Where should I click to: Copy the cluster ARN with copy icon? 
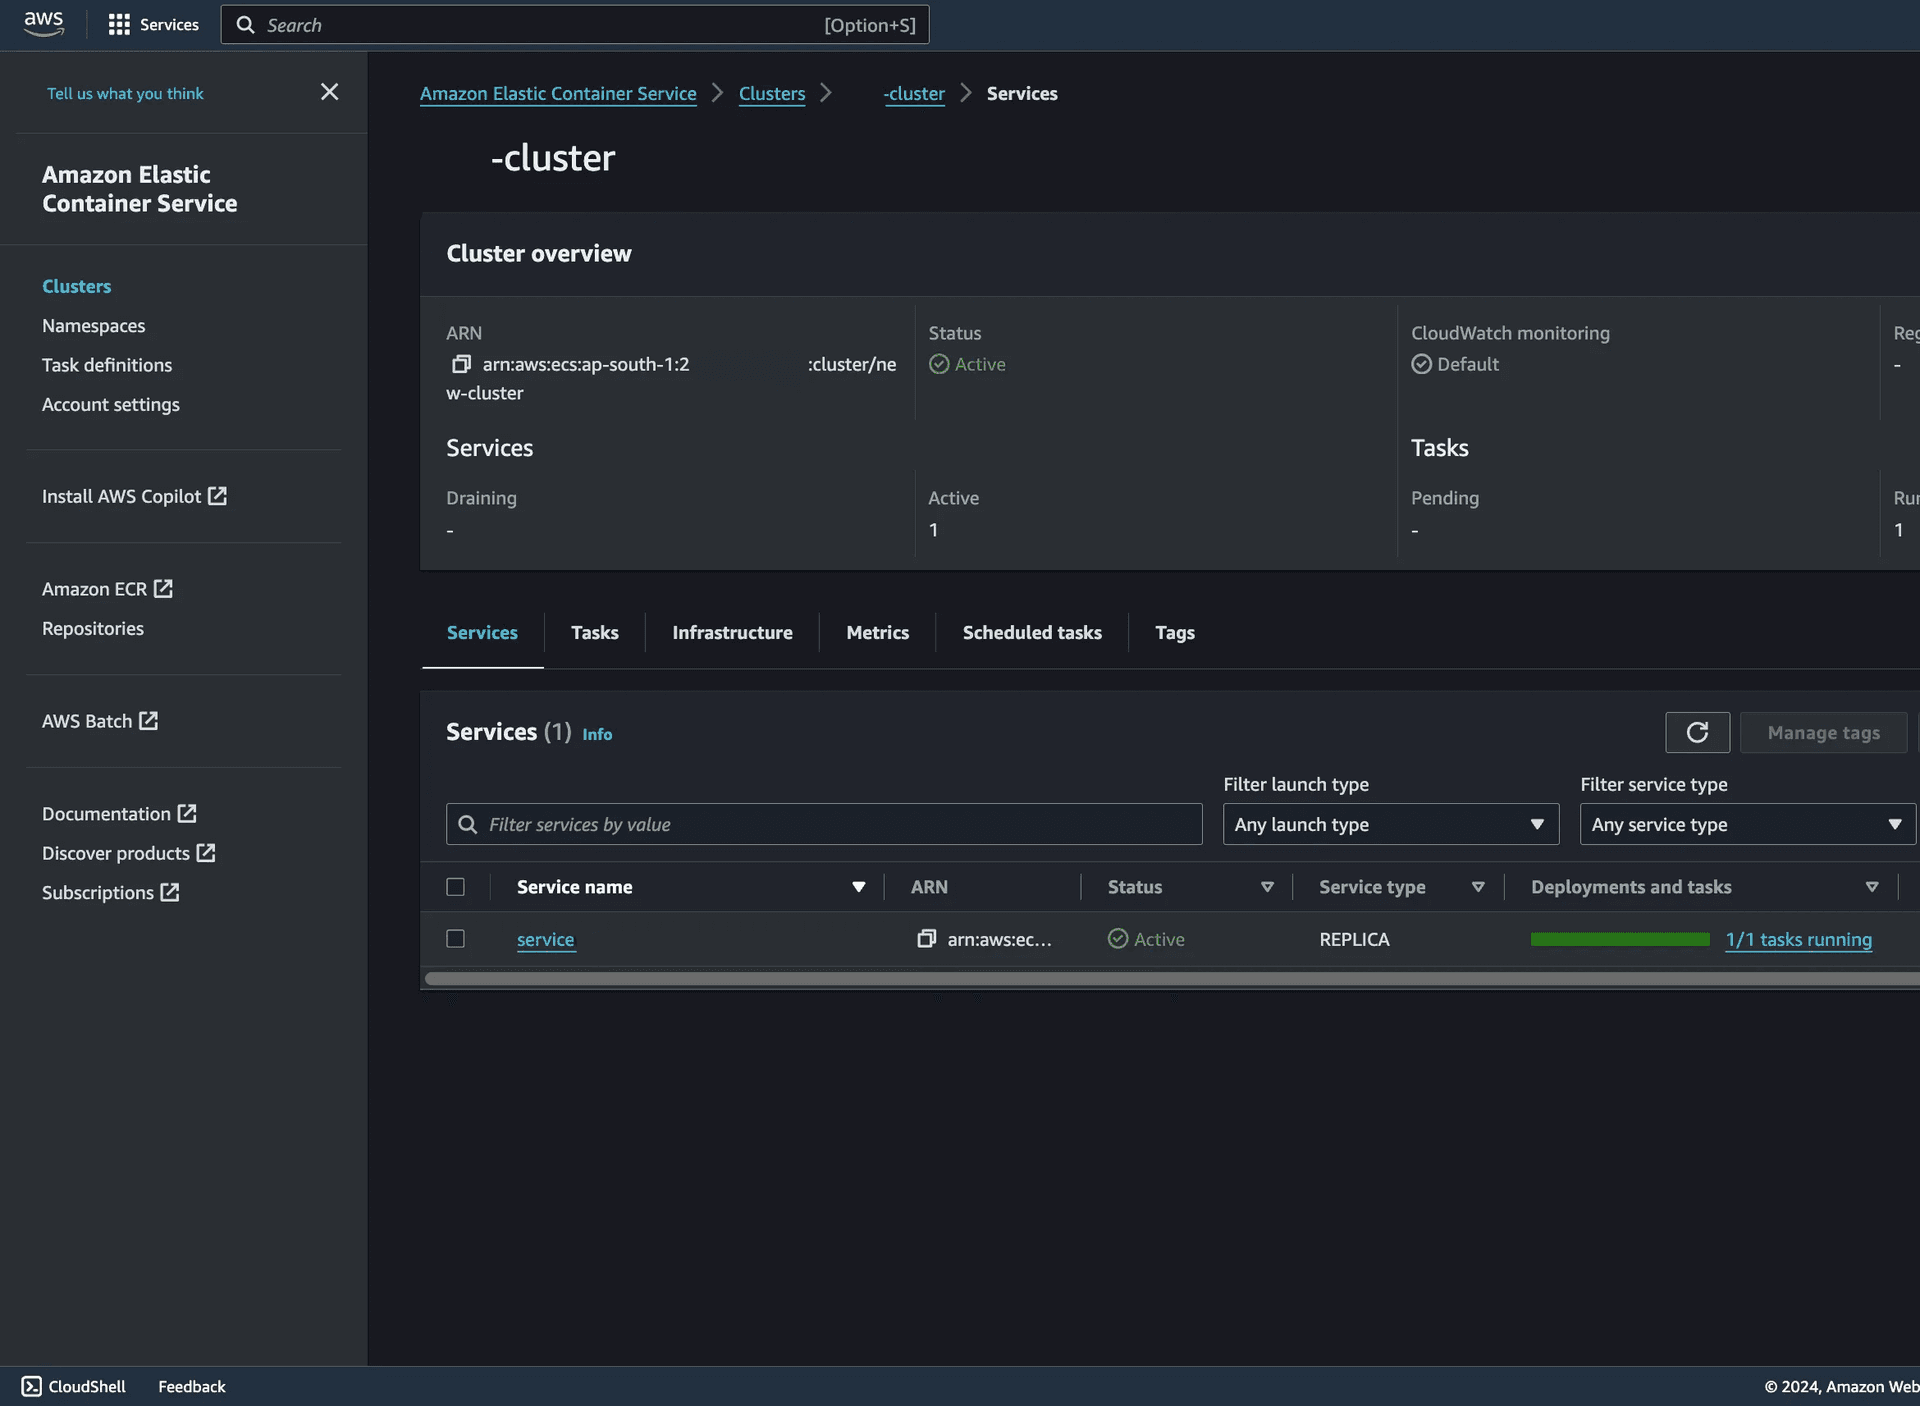pos(461,364)
